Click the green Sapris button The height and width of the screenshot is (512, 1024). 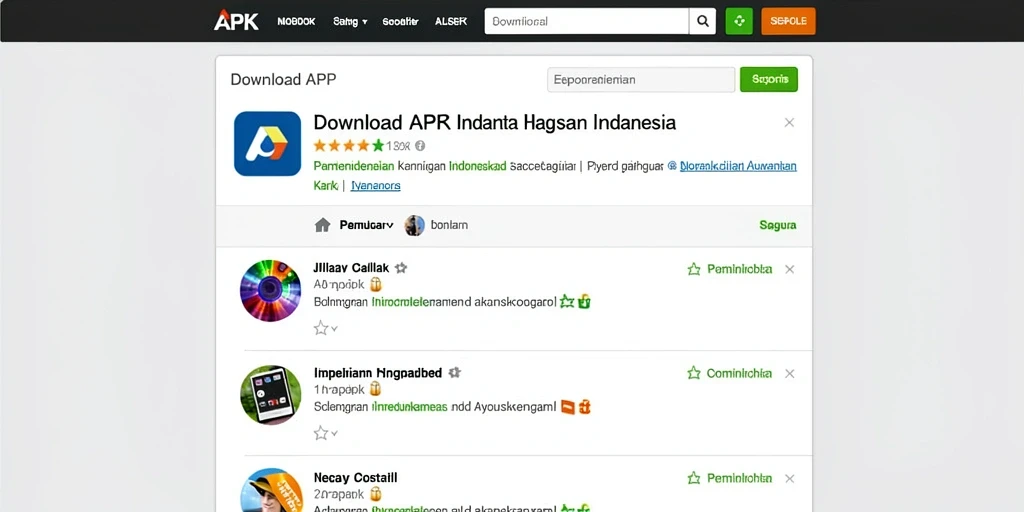[x=769, y=80]
